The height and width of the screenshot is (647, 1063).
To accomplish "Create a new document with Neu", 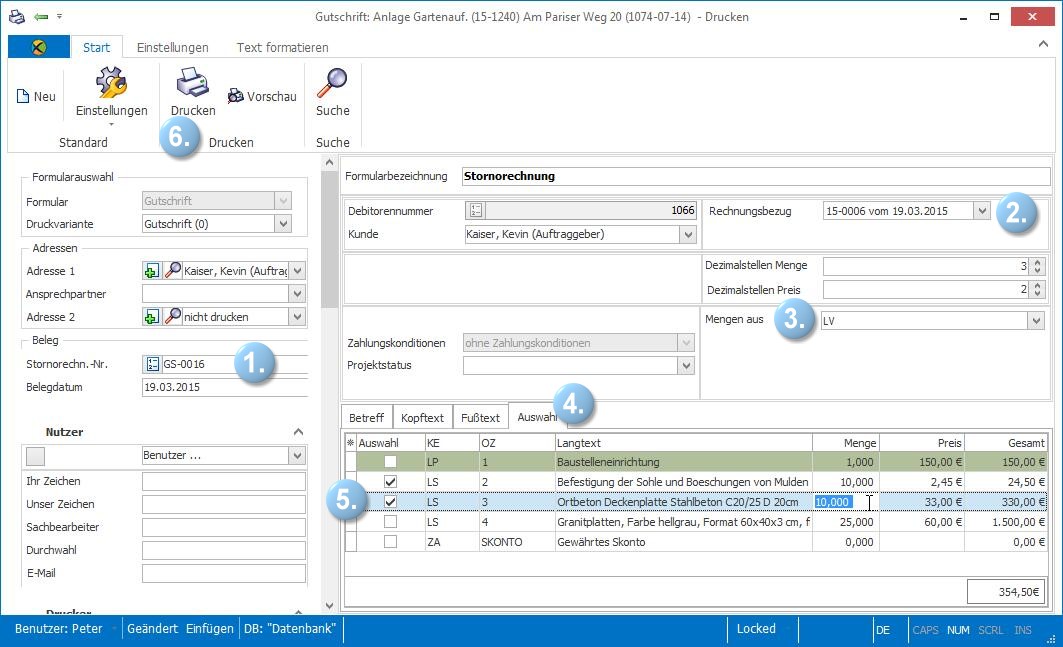I will [36, 96].
